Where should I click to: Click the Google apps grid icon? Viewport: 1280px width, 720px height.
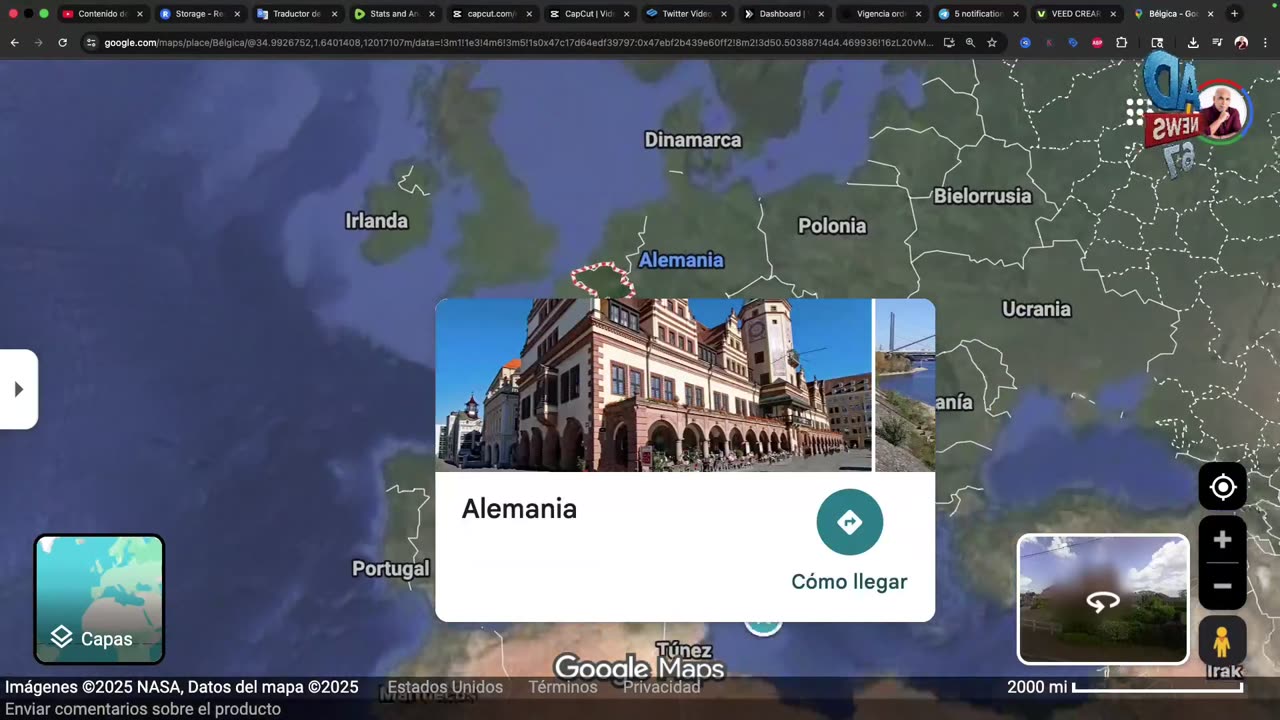point(1136,111)
